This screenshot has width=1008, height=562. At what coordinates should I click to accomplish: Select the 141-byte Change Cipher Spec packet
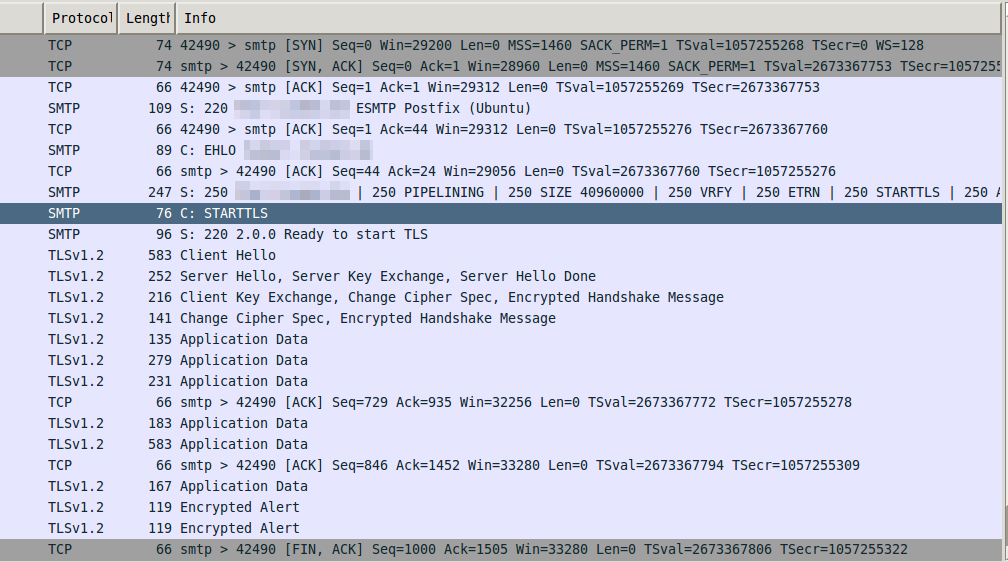(x=400, y=318)
